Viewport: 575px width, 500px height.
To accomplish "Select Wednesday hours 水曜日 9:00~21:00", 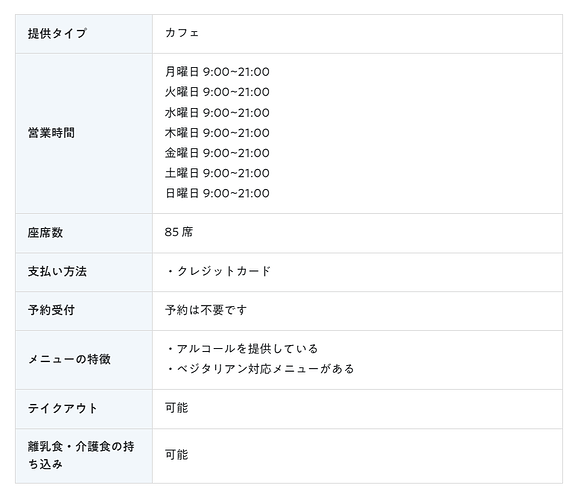I will [217, 112].
